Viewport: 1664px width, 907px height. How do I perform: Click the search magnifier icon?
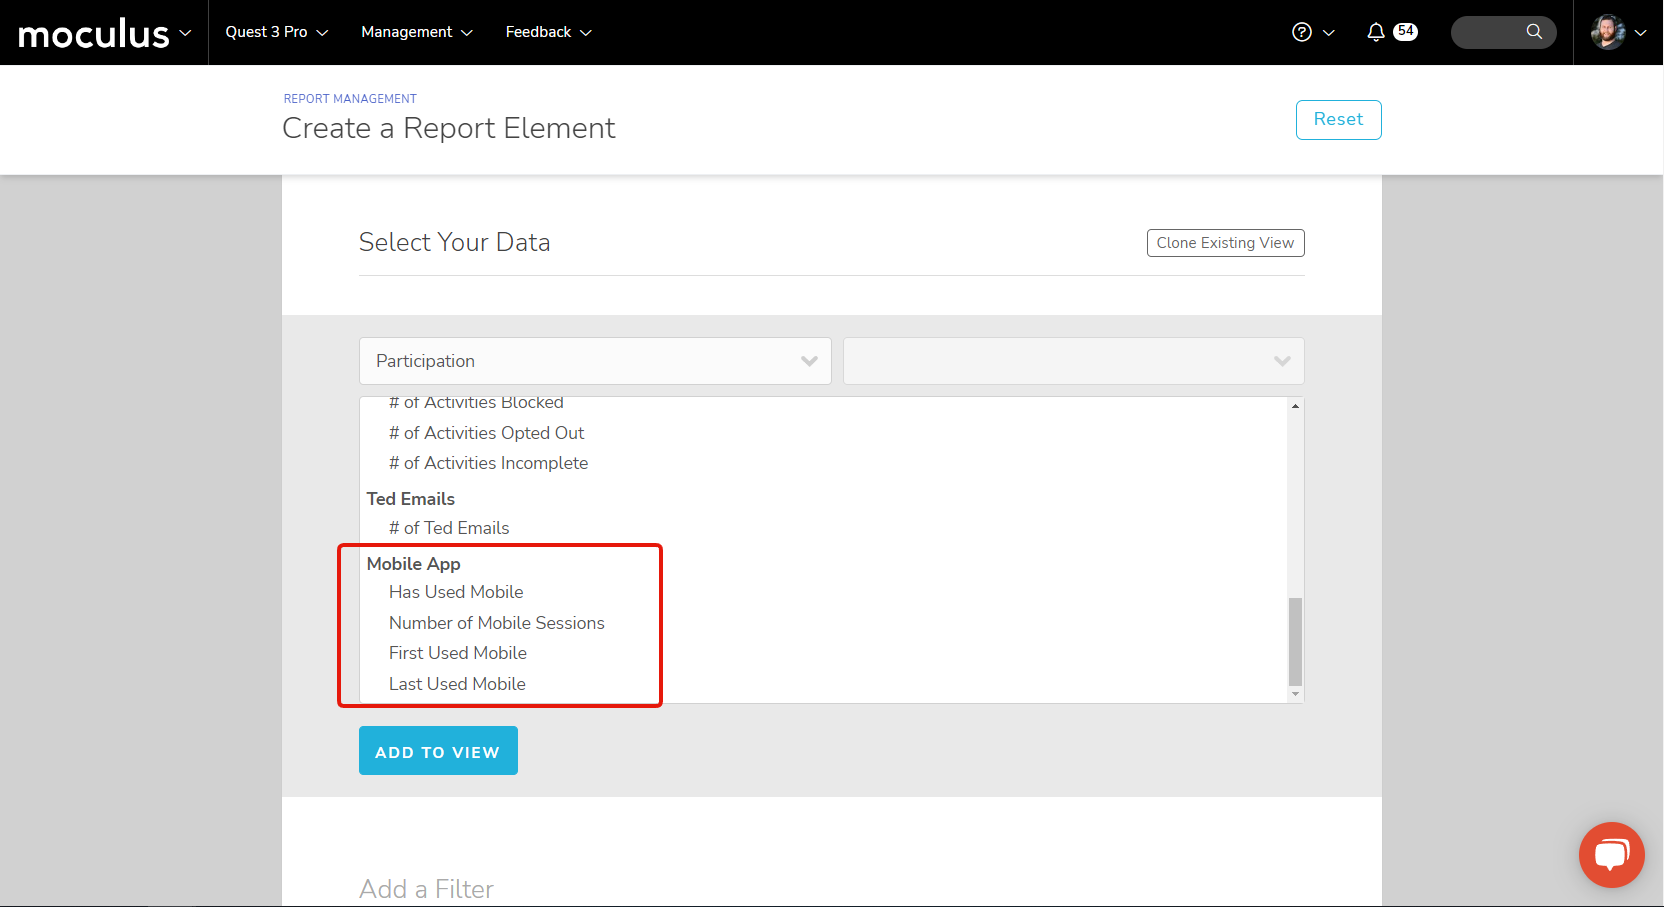tap(1534, 32)
